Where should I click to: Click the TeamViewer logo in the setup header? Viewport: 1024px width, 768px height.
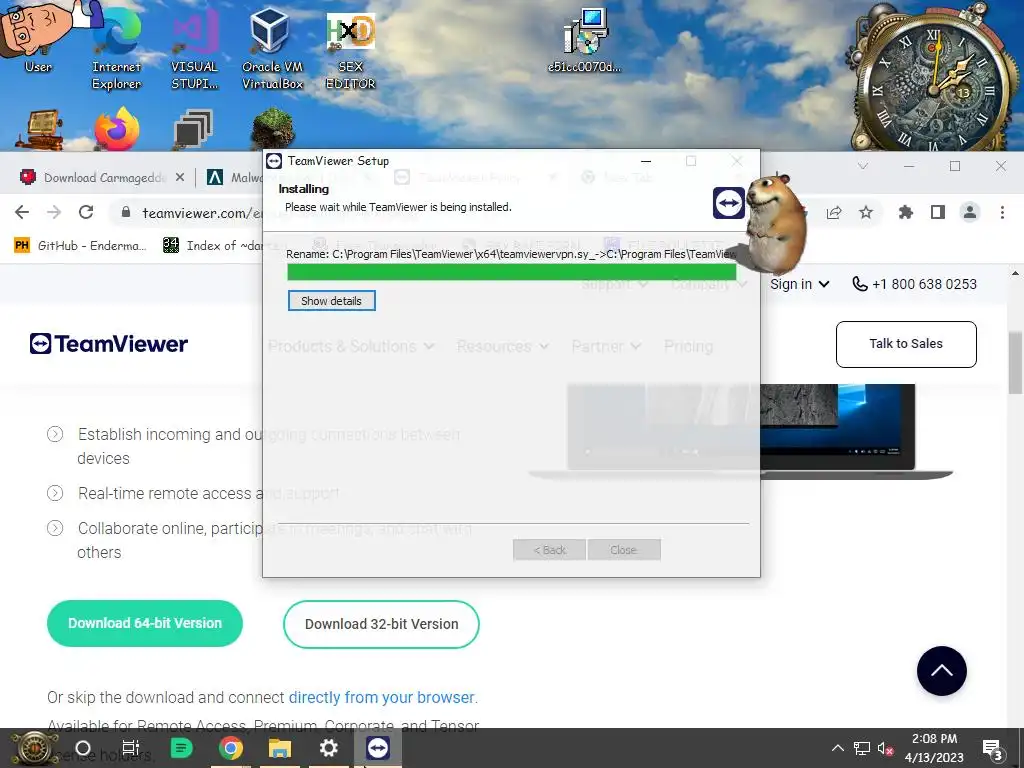728,203
